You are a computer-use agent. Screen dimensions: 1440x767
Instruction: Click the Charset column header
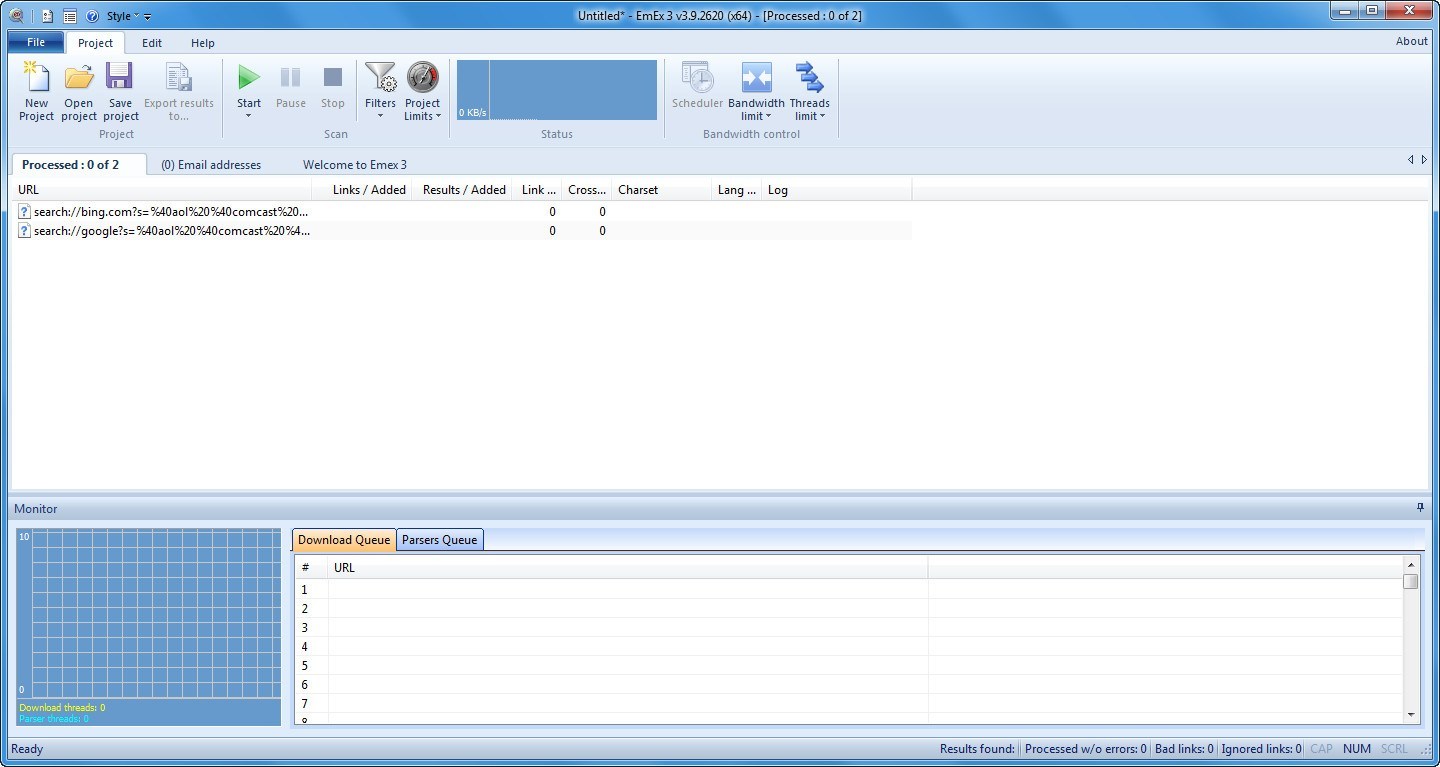662,190
